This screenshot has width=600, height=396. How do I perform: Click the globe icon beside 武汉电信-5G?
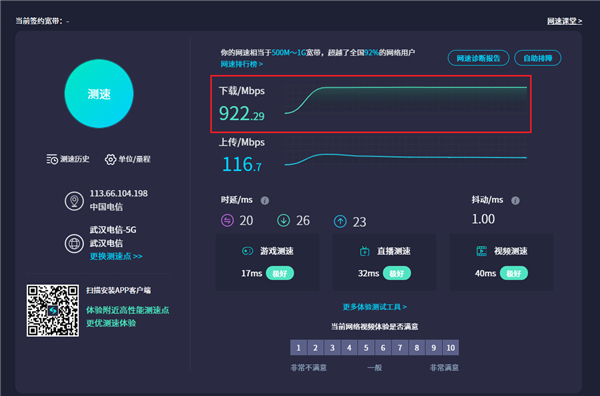[x=74, y=243]
